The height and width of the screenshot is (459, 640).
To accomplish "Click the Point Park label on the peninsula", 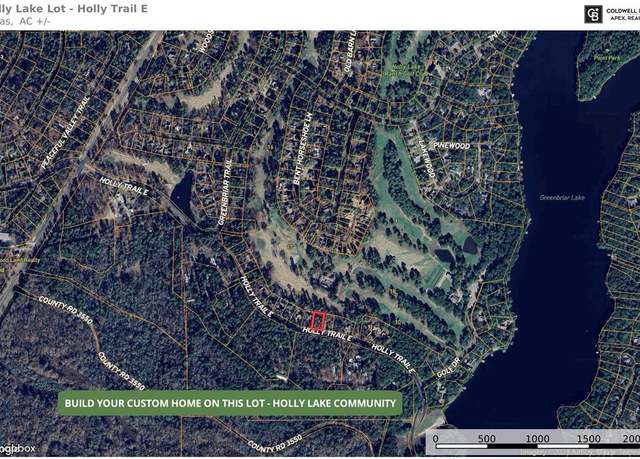I will click(607, 58).
